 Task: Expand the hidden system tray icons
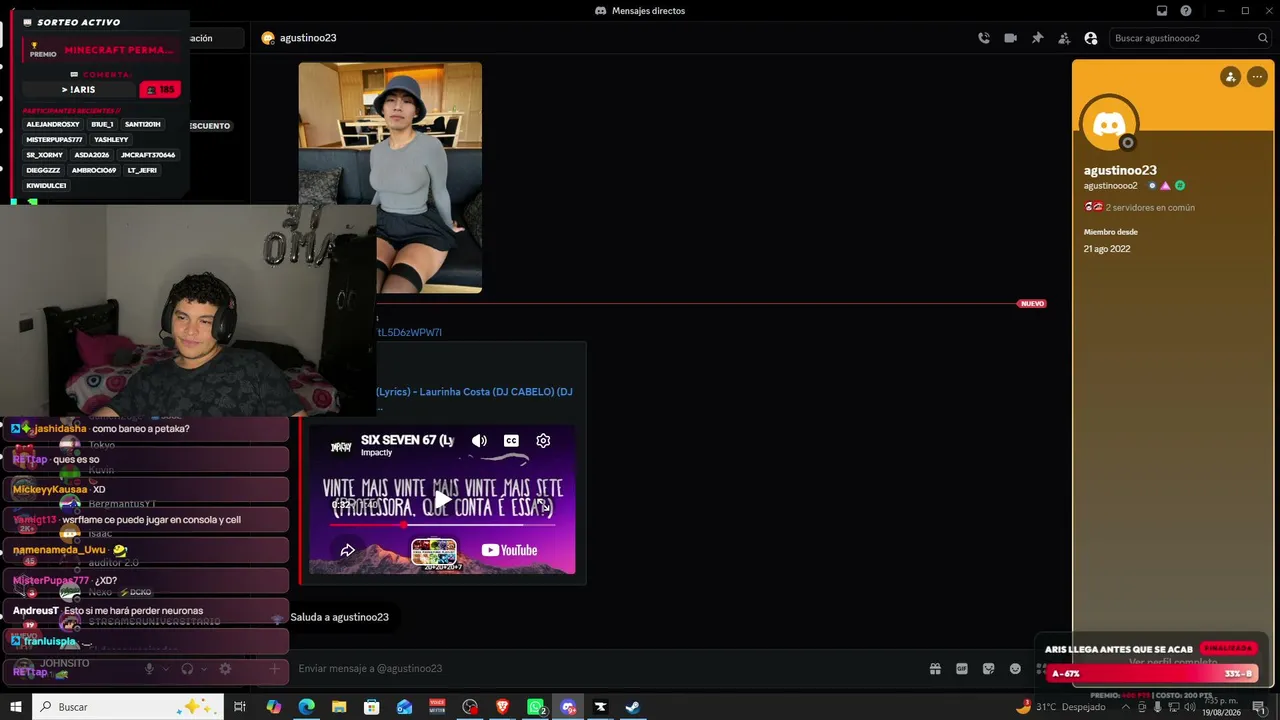[1127, 707]
